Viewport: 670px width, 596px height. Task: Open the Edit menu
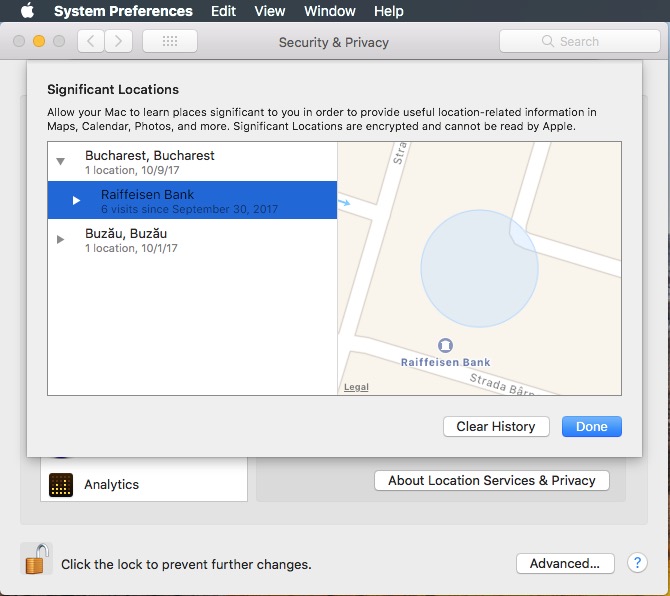tap(223, 11)
